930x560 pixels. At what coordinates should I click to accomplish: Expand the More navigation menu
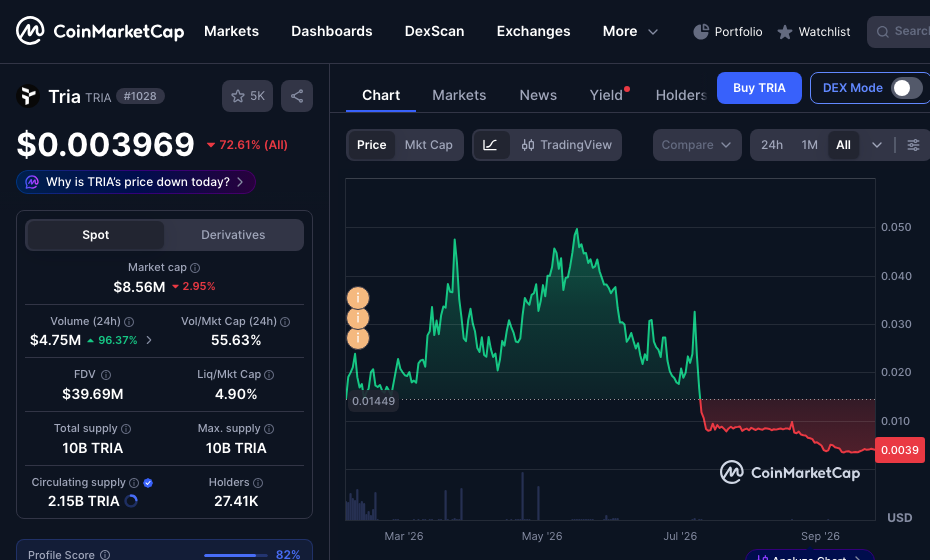tap(630, 31)
